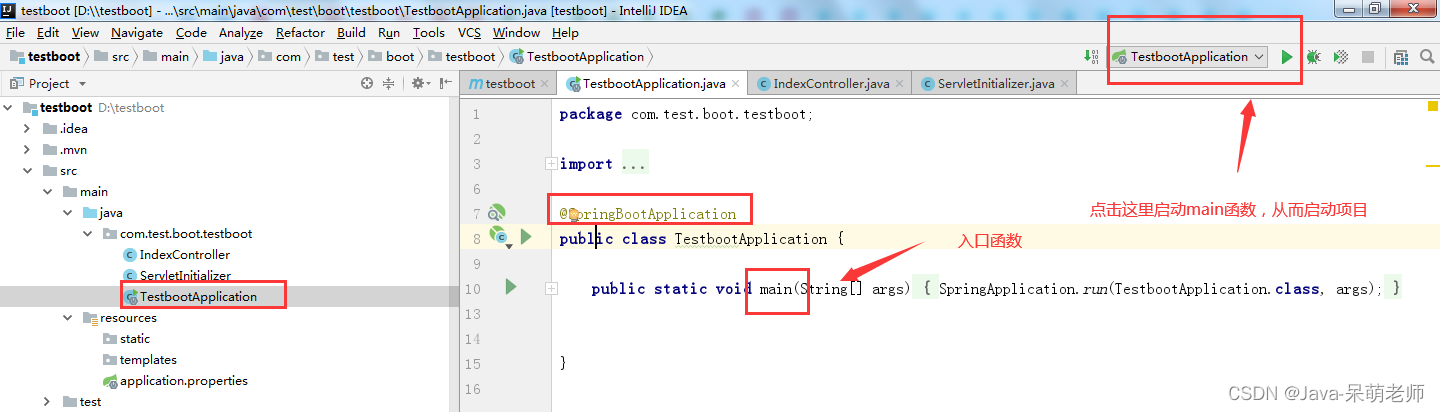Open the Window menu
The image size is (1440, 412).
click(516, 32)
